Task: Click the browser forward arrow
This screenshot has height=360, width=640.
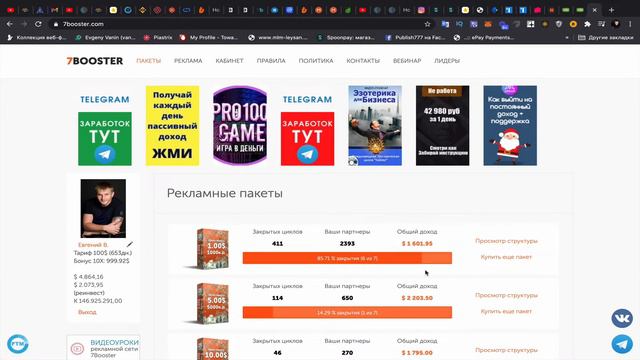Action: [24, 24]
